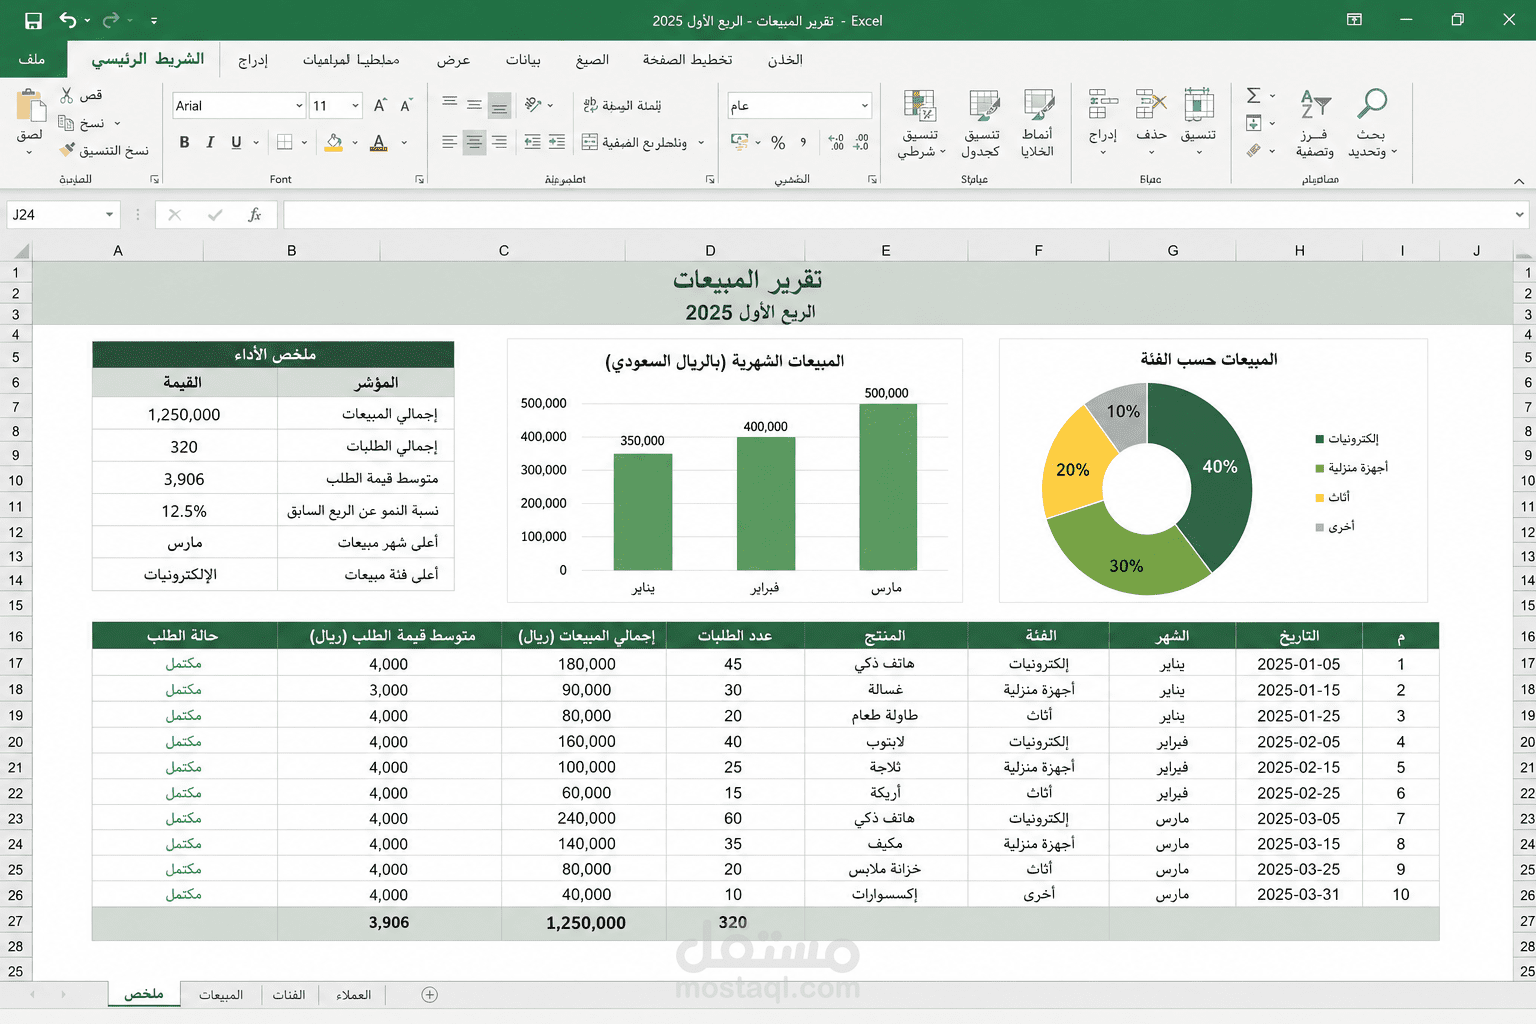This screenshot has width=1536, height=1024.
Task: Click the Fill Color bucket icon
Action: (334, 142)
